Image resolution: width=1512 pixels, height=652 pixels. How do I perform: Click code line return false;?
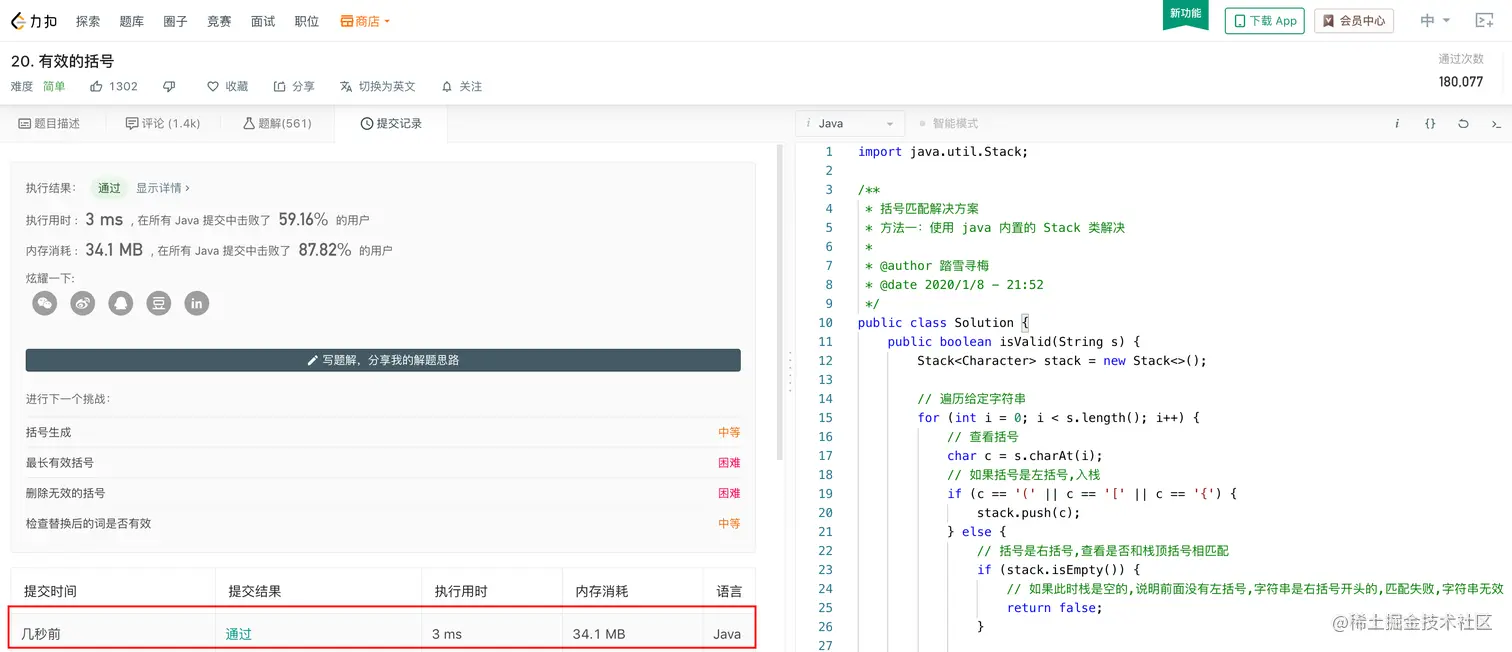[x=1054, y=608]
